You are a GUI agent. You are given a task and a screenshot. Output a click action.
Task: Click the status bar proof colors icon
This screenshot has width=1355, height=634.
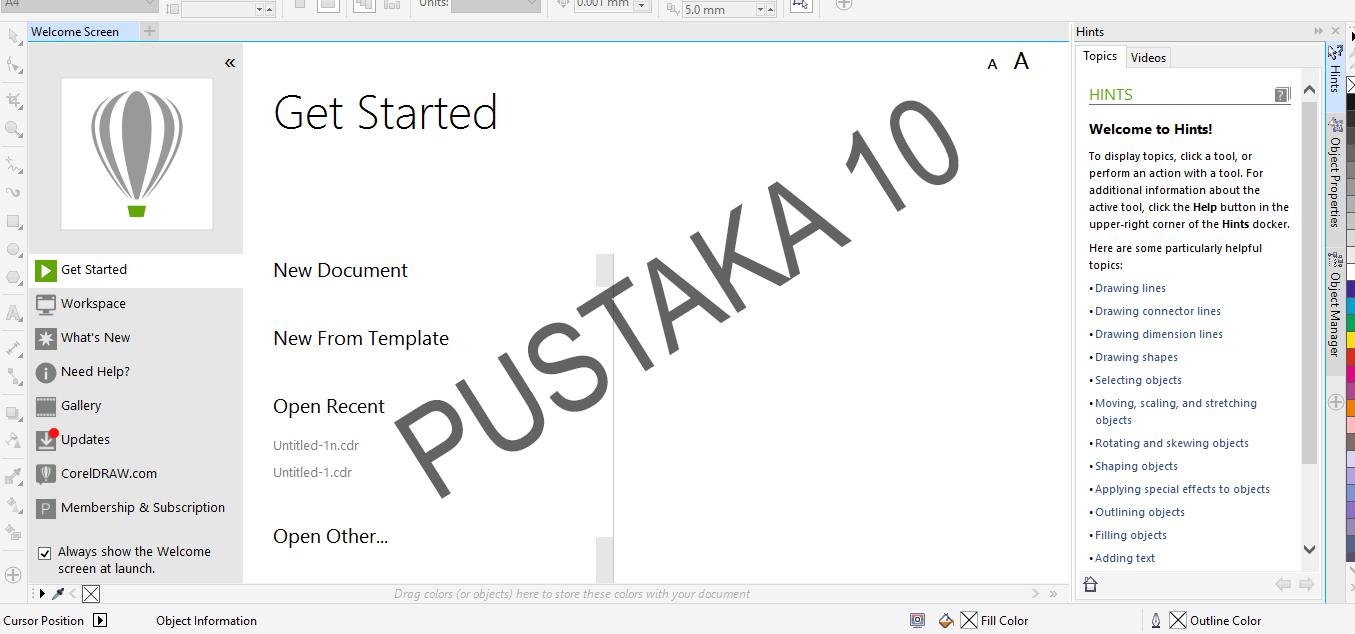[917, 620]
